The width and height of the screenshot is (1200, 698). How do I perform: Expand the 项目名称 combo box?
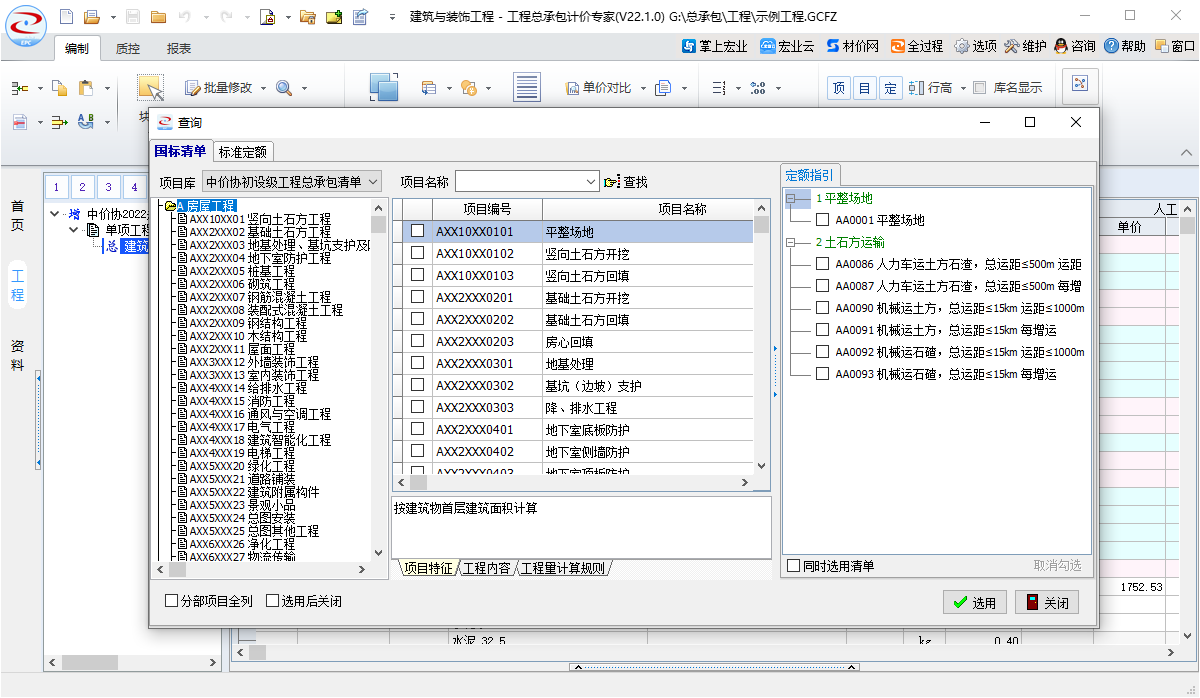(x=589, y=181)
